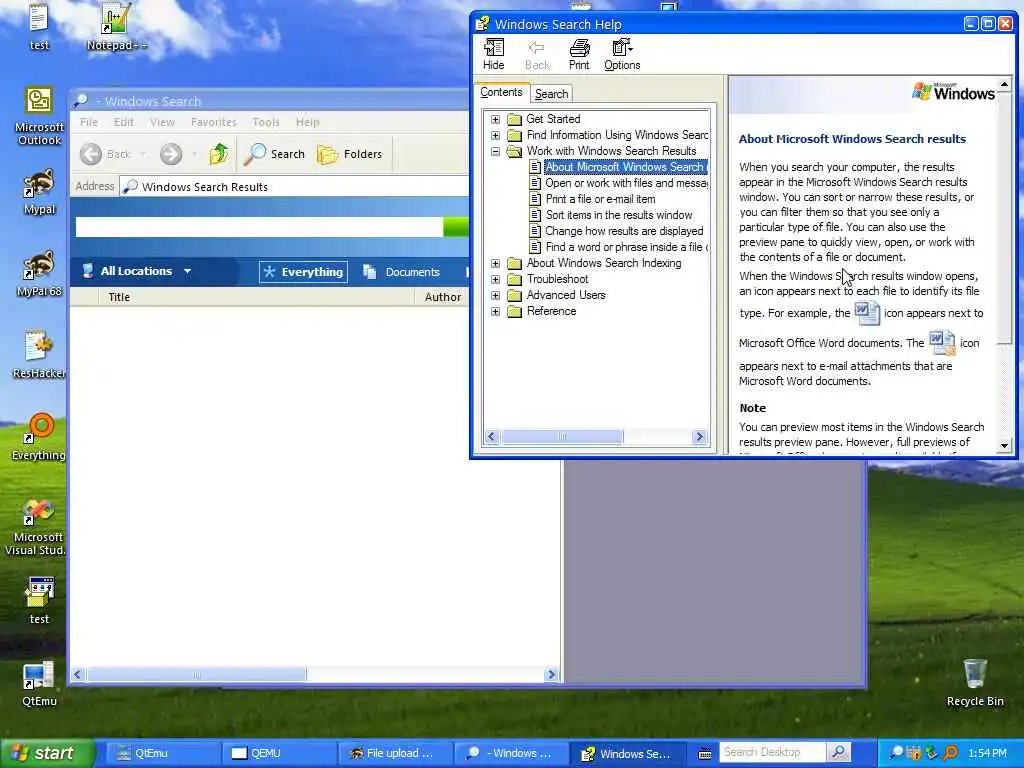Select the Recycle Bin icon
Viewport: 1024px width, 768px height.
click(x=975, y=682)
